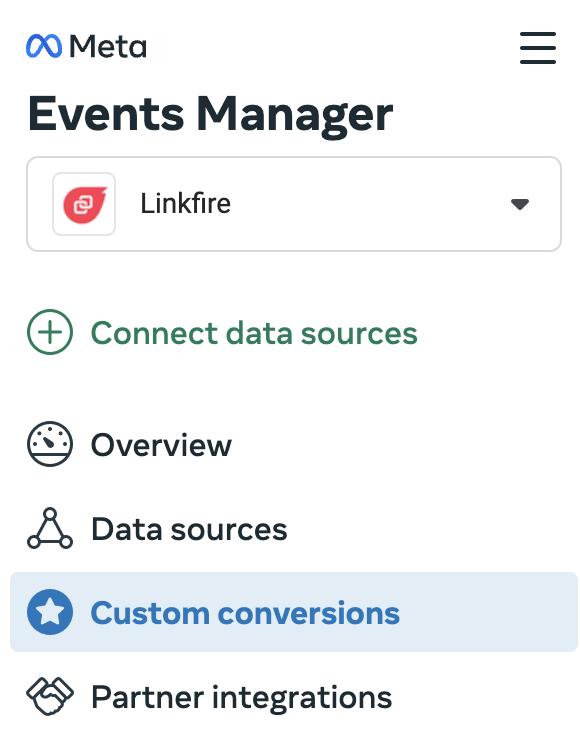Viewport: 580px width, 736px height.
Task: Click the empty area of the highlighted Custom conversions row
Action: tap(488, 612)
